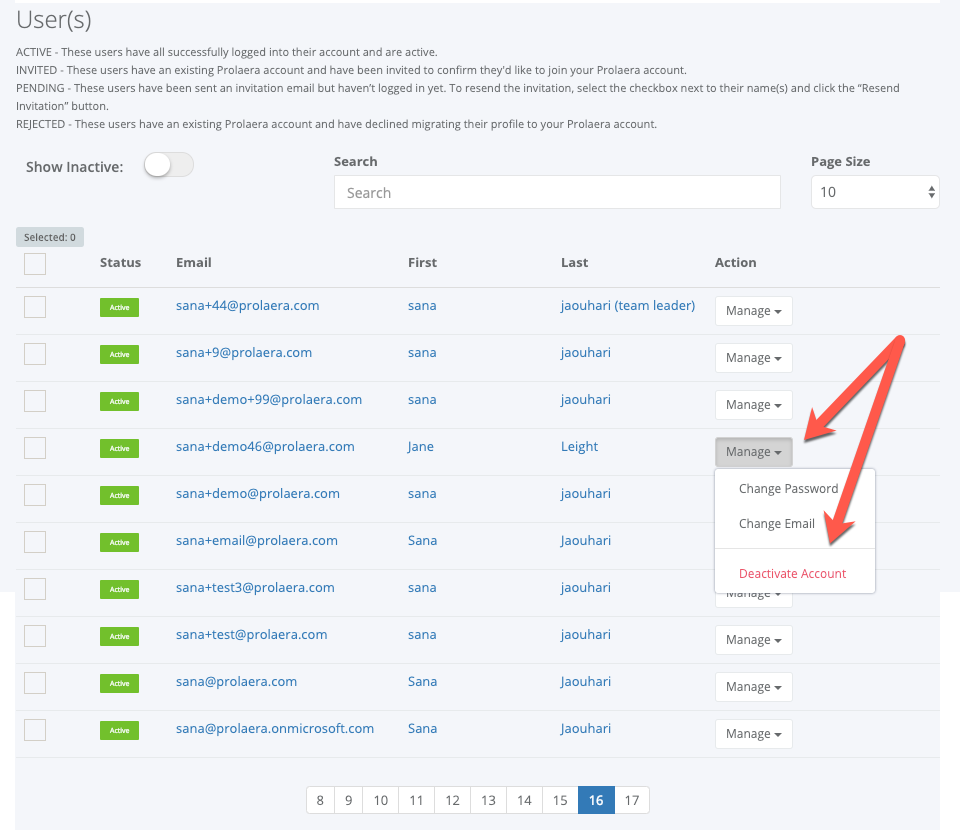Go to page 13
Image resolution: width=960 pixels, height=830 pixels.
click(488, 800)
